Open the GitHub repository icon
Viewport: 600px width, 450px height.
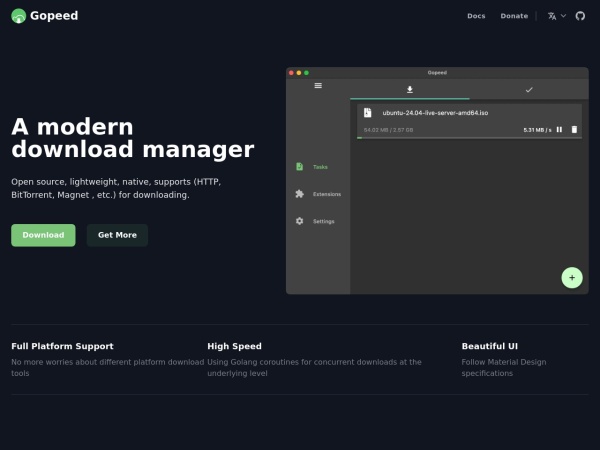pos(580,16)
